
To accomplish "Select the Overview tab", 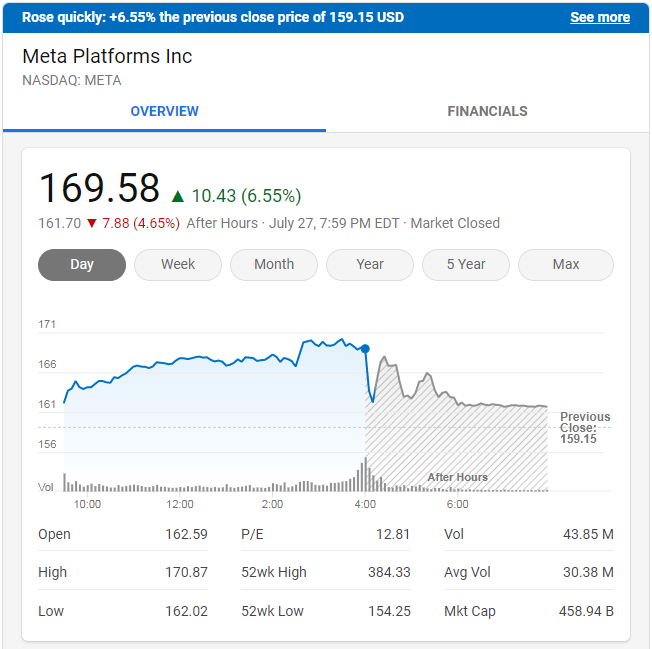I will pyautogui.click(x=164, y=111).
